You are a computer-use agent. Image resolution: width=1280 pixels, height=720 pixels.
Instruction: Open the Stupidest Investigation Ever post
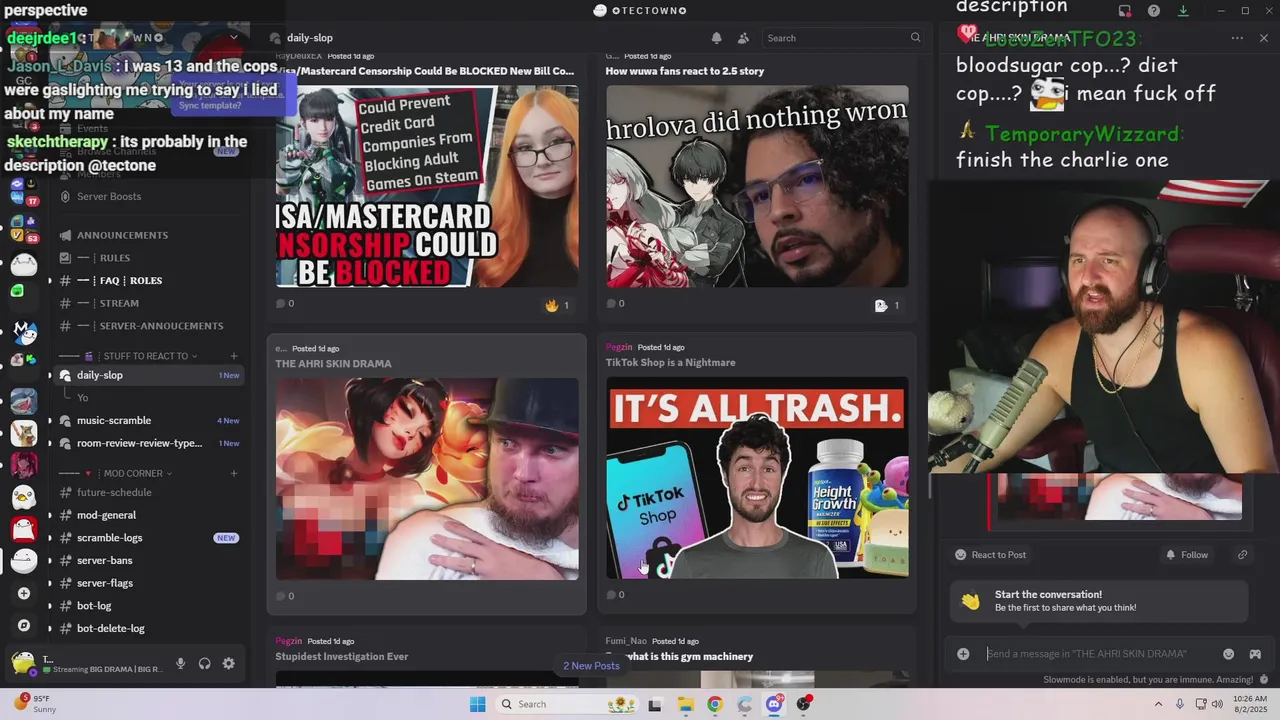pos(342,657)
